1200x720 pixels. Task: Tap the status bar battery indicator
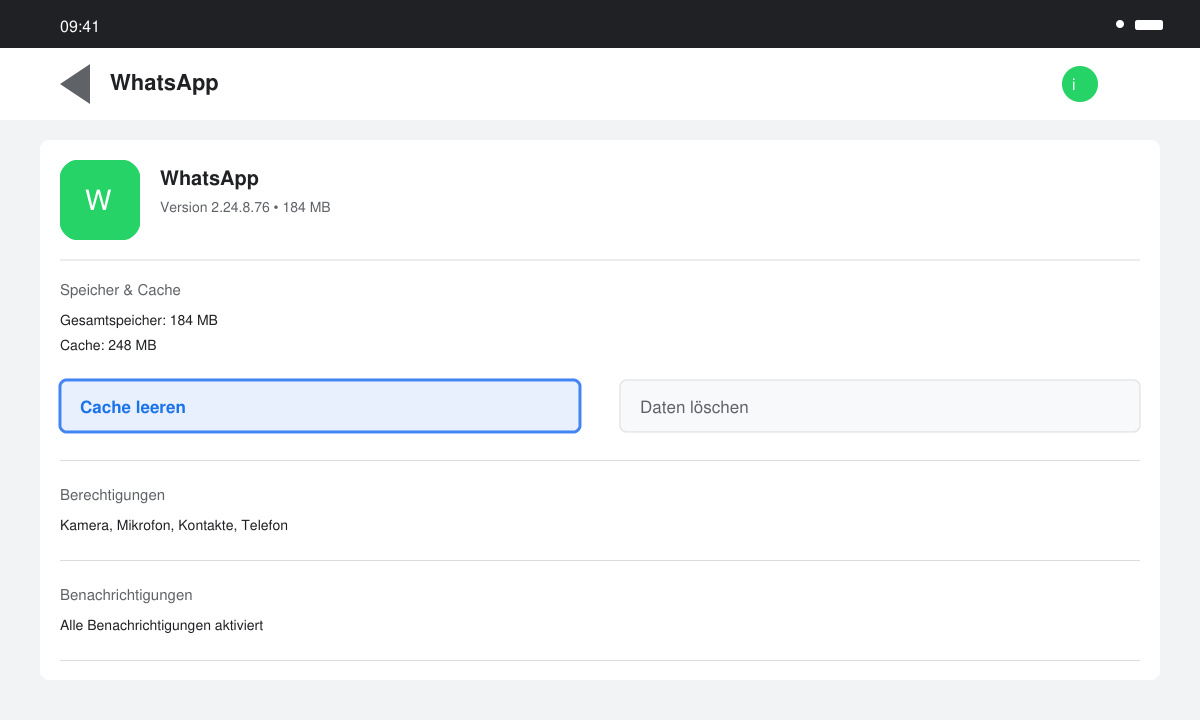(x=1149, y=24)
